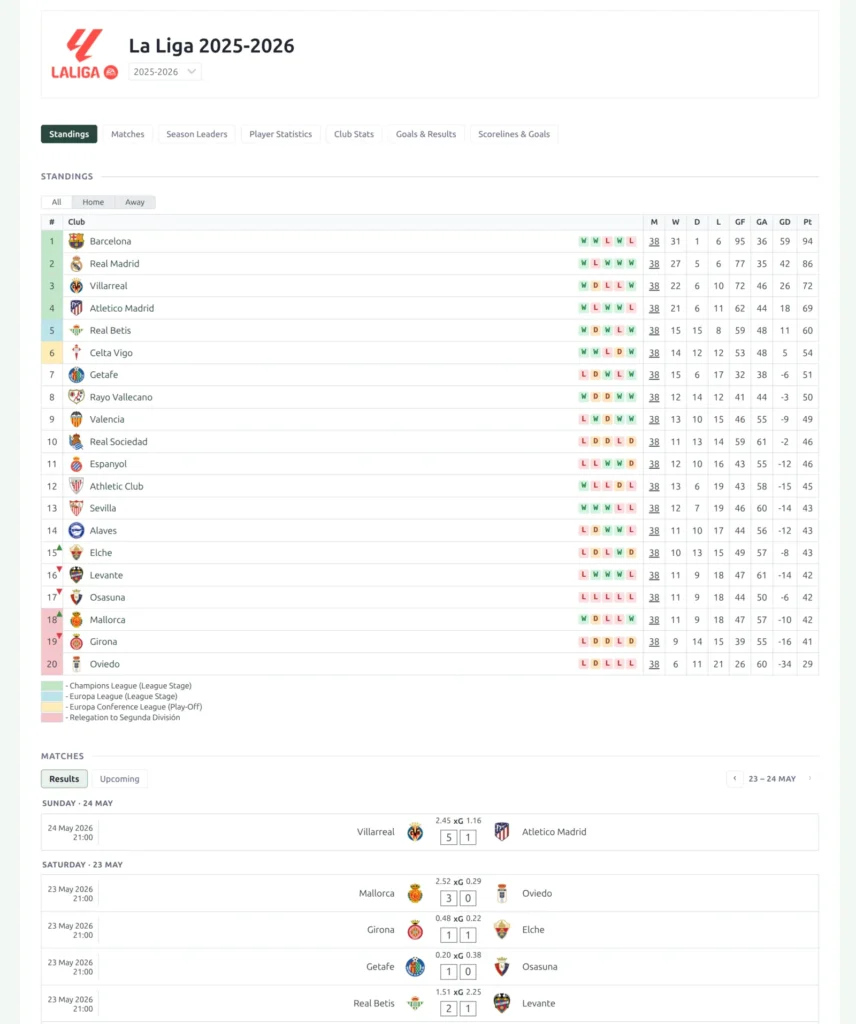Go to the Club Stats tab
The image size is (856, 1024).
pos(354,134)
